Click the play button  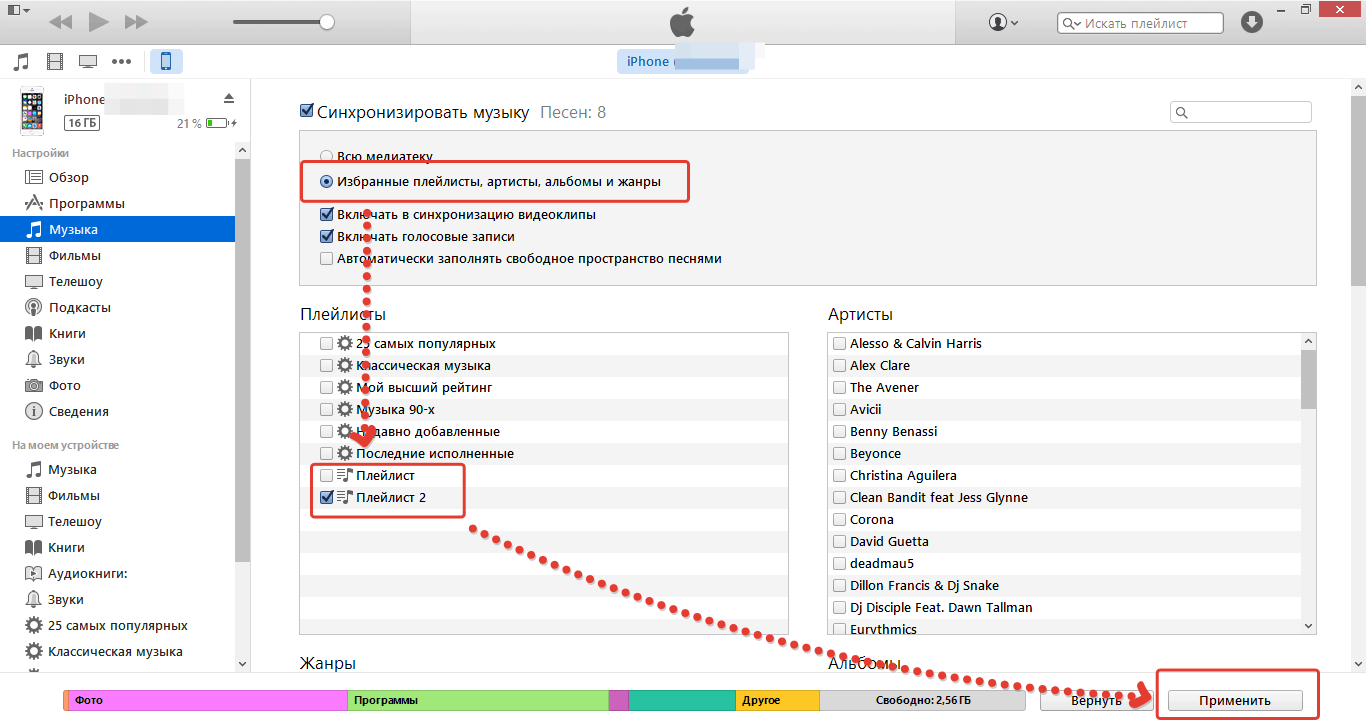coord(98,21)
